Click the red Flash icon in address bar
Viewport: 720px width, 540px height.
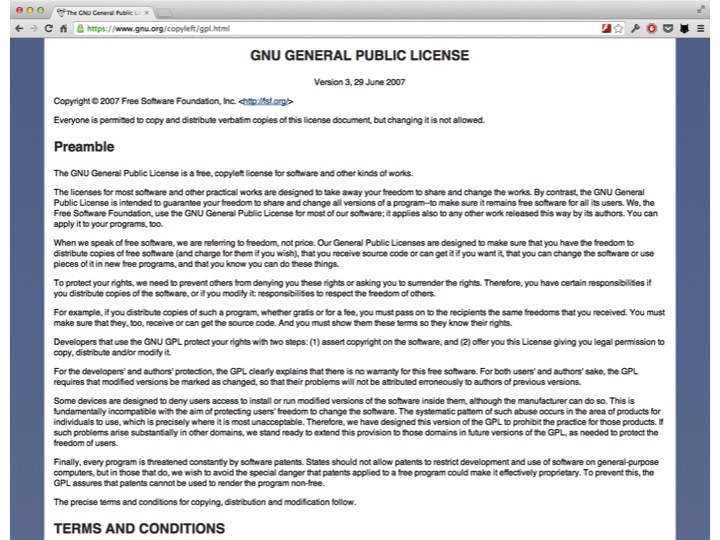point(606,28)
